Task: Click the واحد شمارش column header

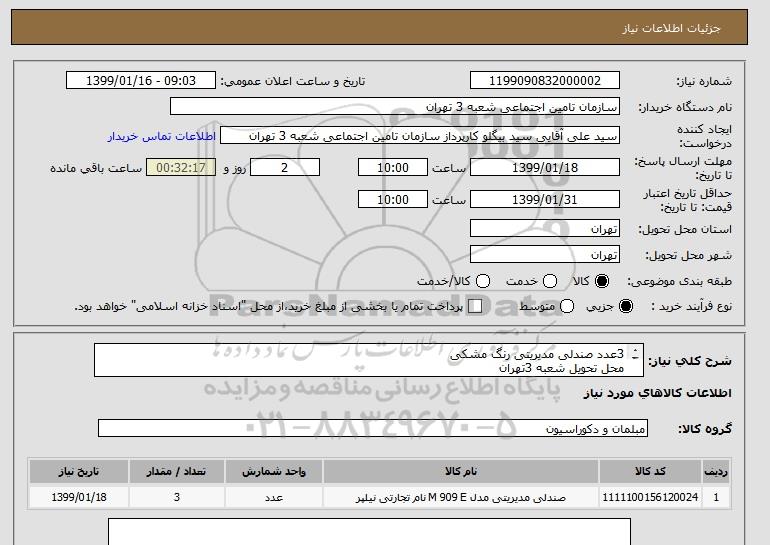Action: 274,471
